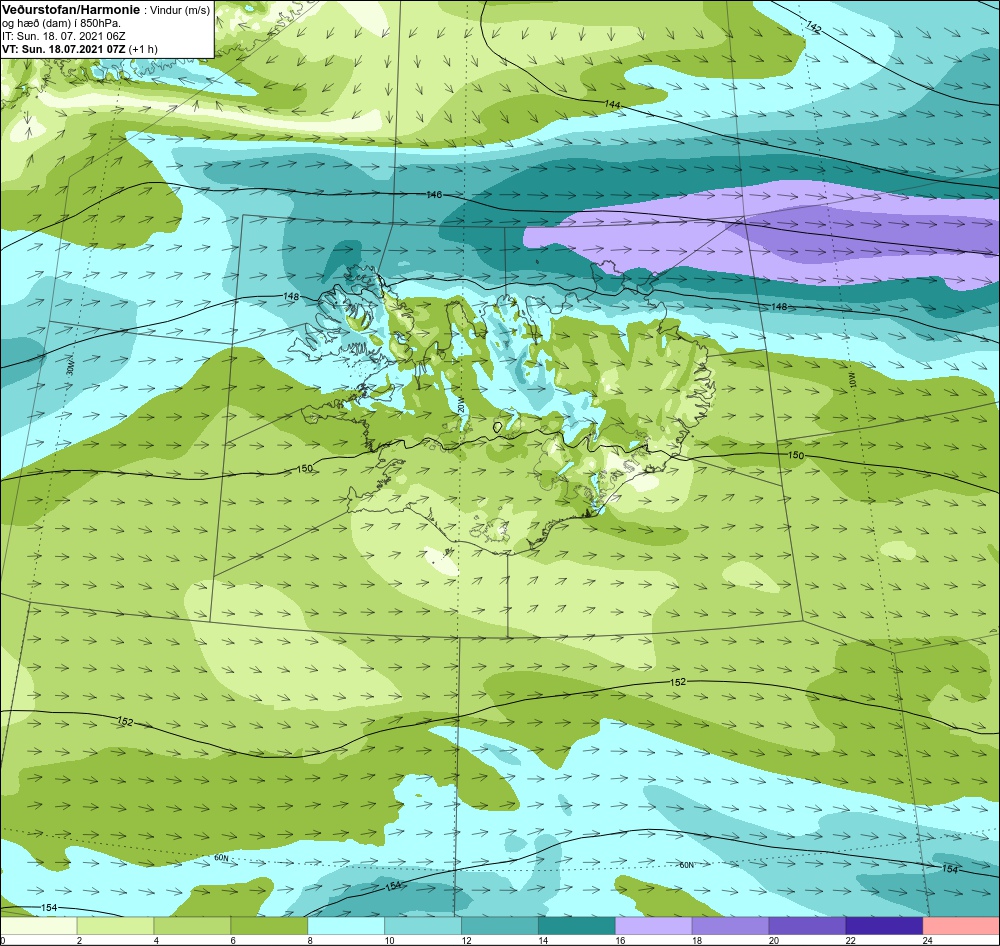The height and width of the screenshot is (946, 1000).
Task: Select the violet 20–22 legend swatch
Action: [807, 925]
